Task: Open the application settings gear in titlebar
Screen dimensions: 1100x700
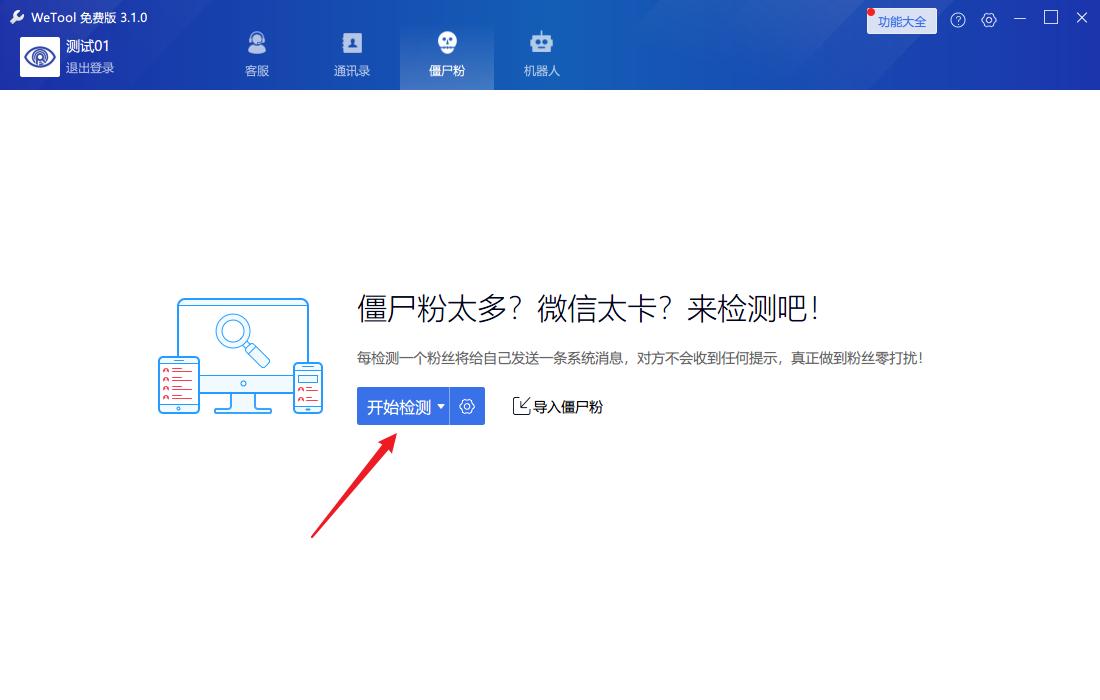Action: coord(989,19)
